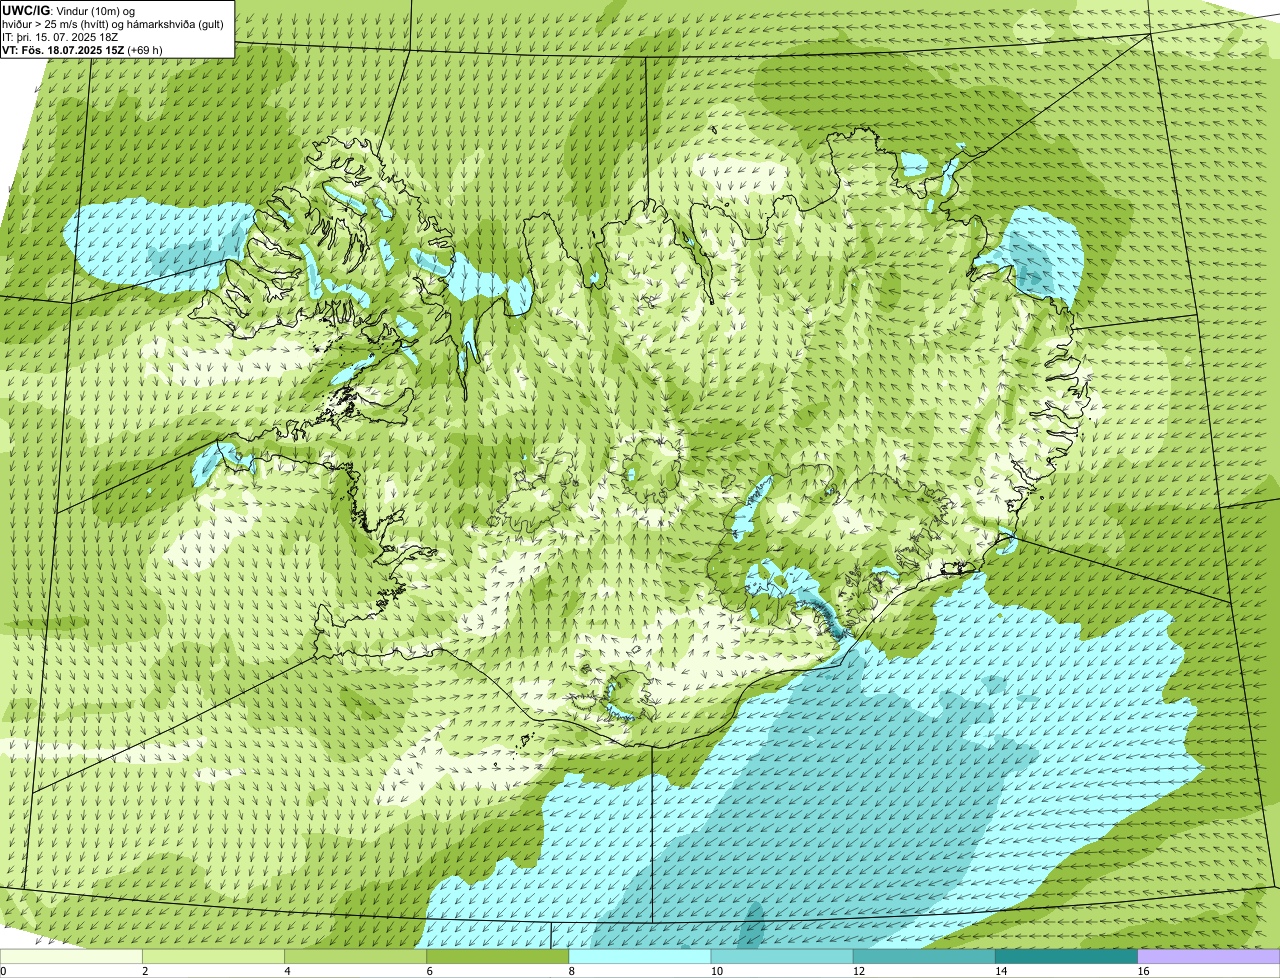Click the legend scale label '14'
This screenshot has width=1280, height=978.
point(1000,971)
